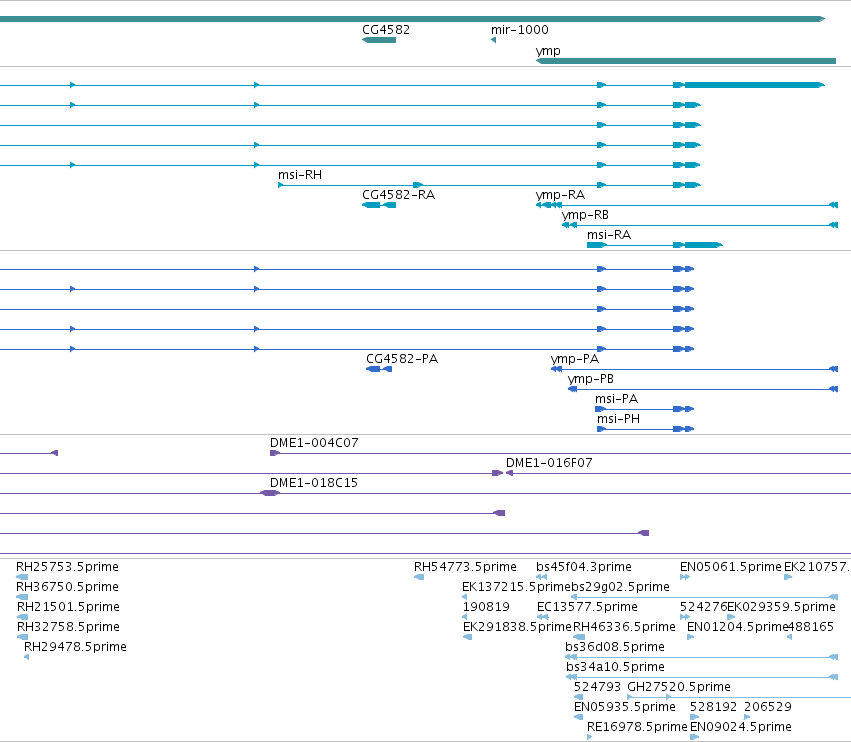This screenshot has height=742, width=851.
Task: Select EST EN09024.5prime
Action: coord(741,727)
